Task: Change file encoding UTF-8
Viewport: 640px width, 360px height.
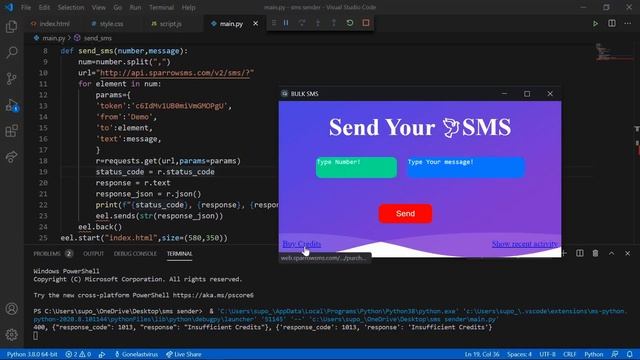Action: point(547,354)
